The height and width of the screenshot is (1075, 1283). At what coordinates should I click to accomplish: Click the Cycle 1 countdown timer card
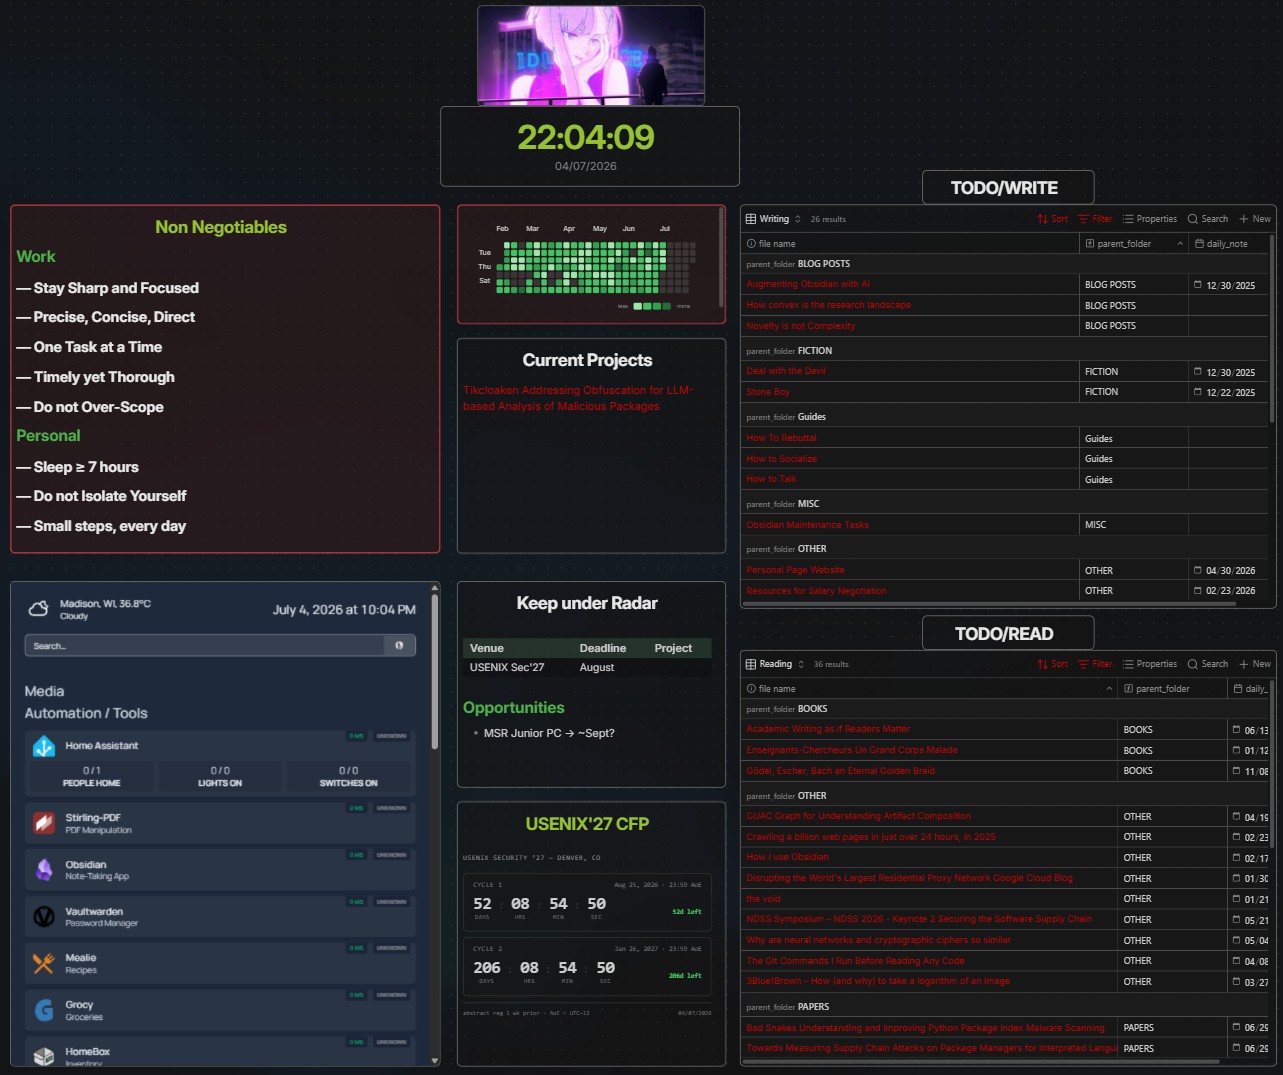click(587, 902)
